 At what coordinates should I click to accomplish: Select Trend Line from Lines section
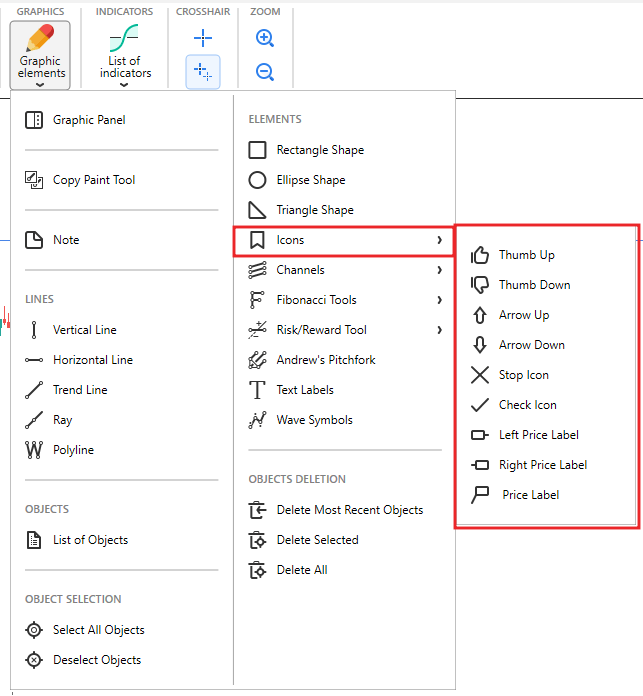(x=79, y=390)
